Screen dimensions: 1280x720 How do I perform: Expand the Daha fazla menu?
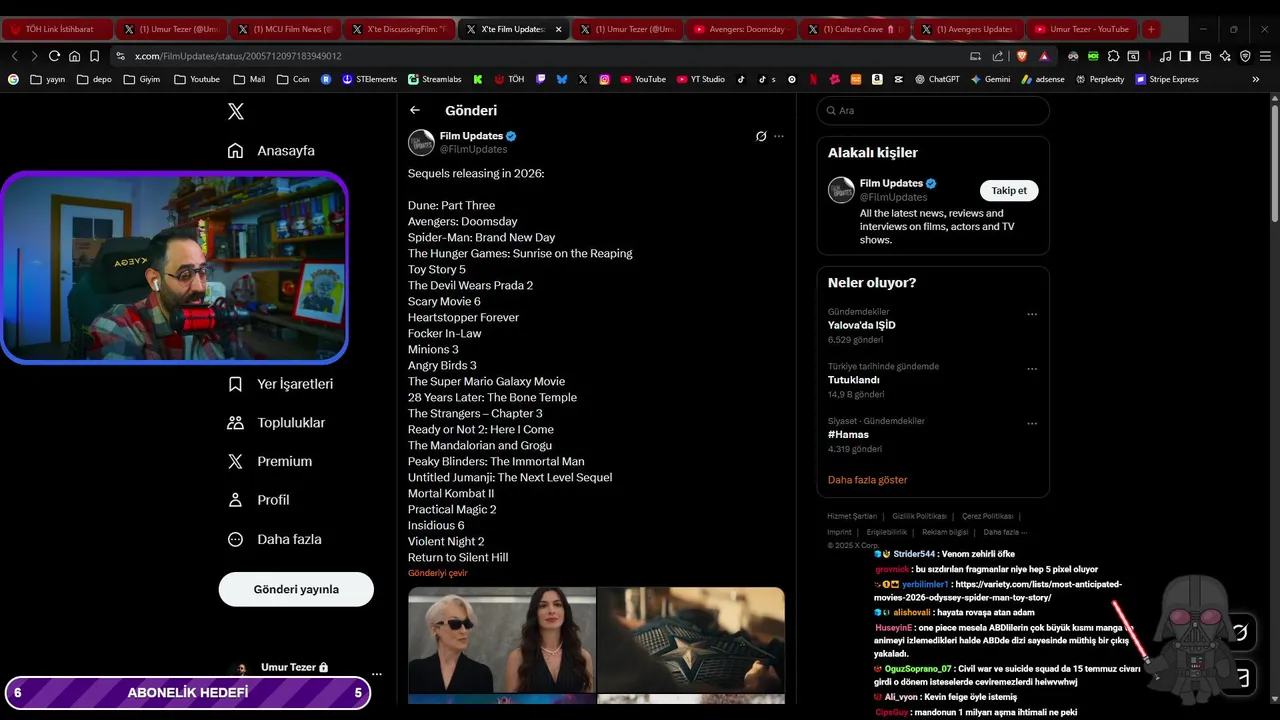274,539
